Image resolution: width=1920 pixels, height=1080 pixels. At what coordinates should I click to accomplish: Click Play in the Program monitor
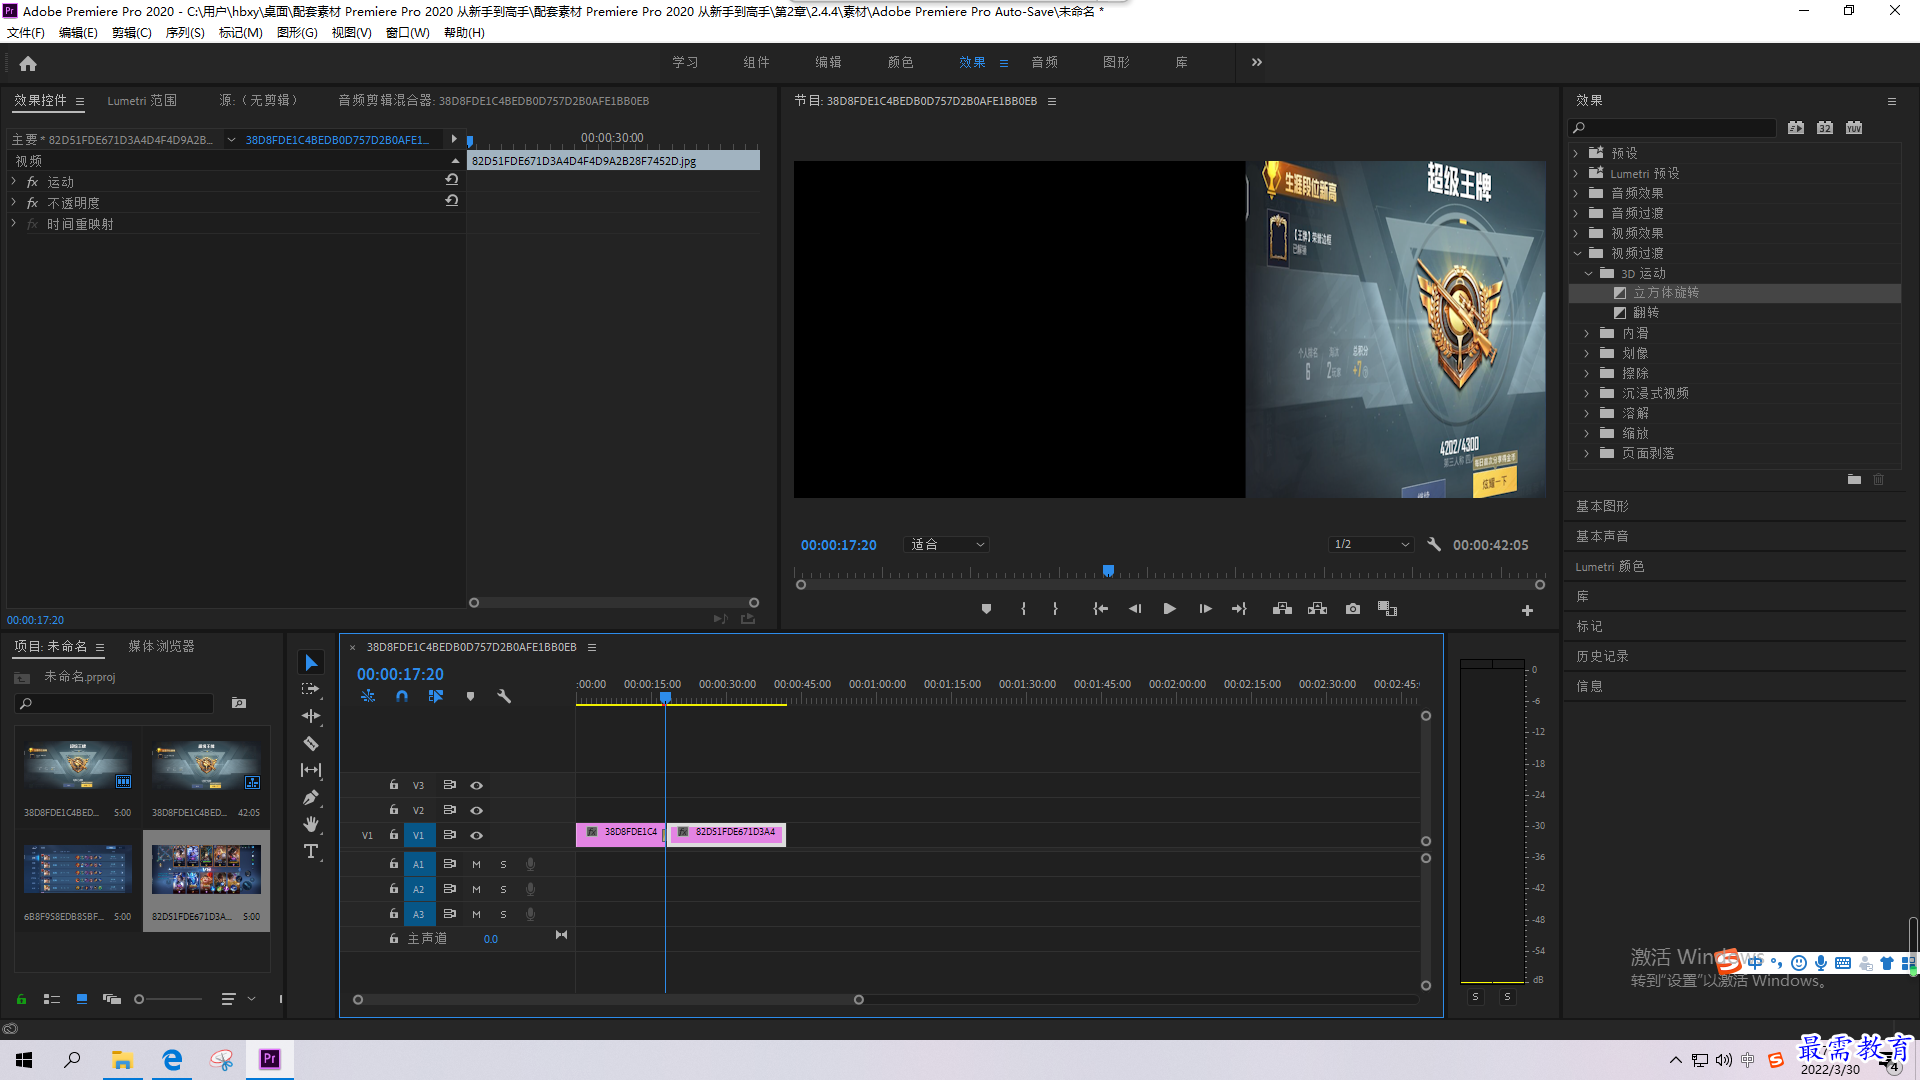[1169, 609]
